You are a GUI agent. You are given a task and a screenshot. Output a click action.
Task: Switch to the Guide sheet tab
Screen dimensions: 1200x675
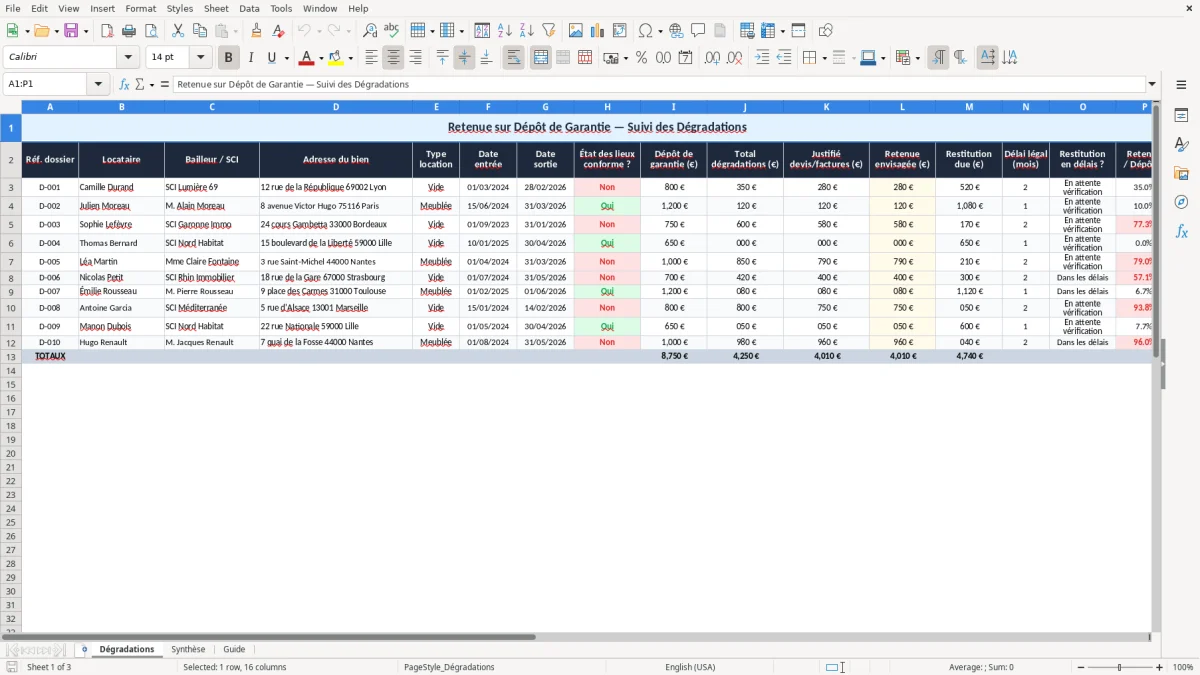pyautogui.click(x=234, y=649)
